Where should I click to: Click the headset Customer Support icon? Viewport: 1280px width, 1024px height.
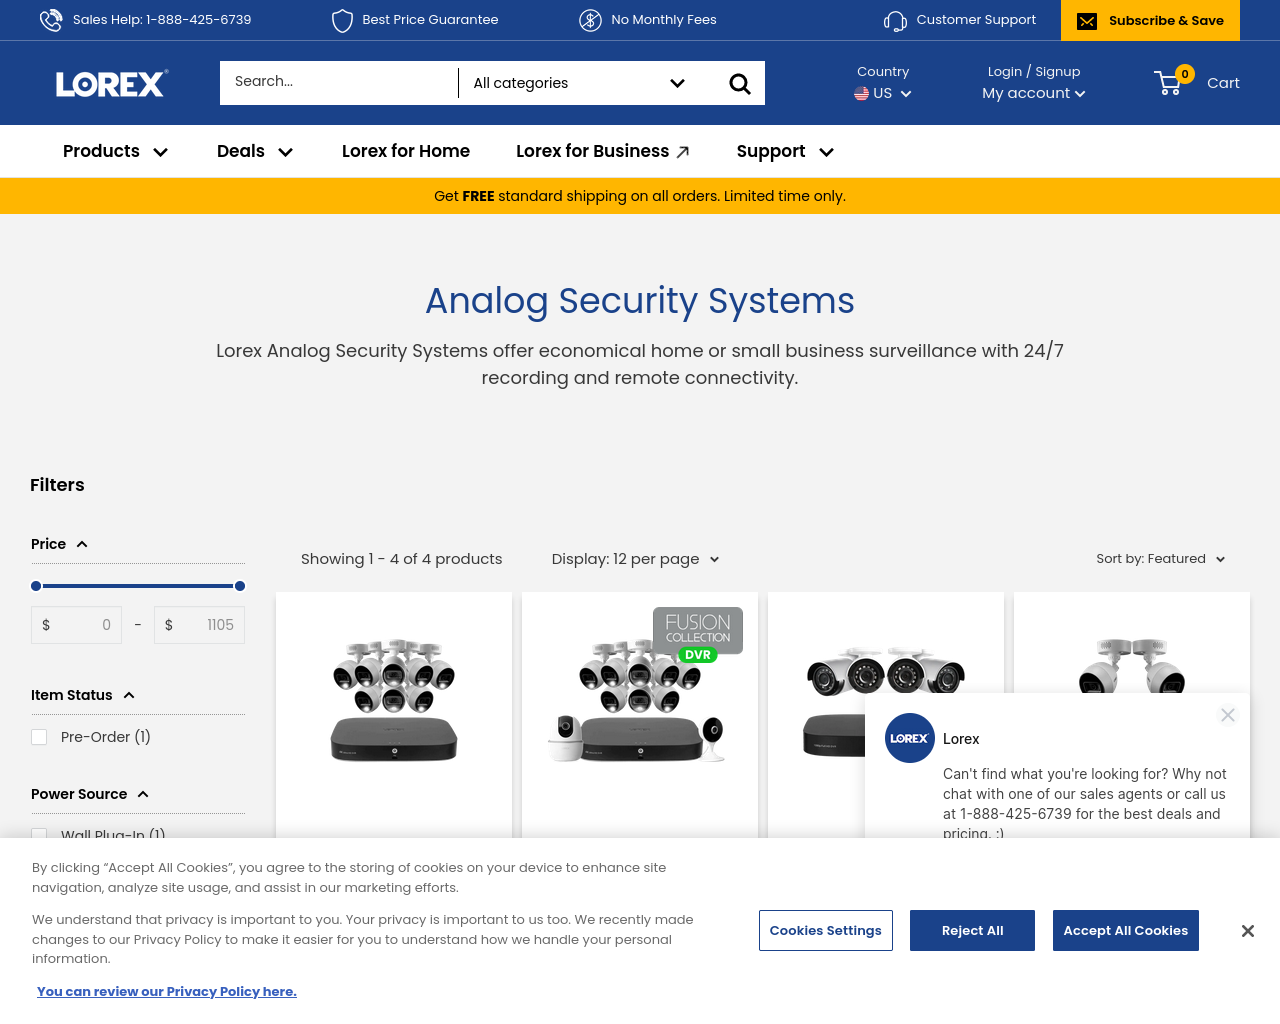(x=895, y=20)
